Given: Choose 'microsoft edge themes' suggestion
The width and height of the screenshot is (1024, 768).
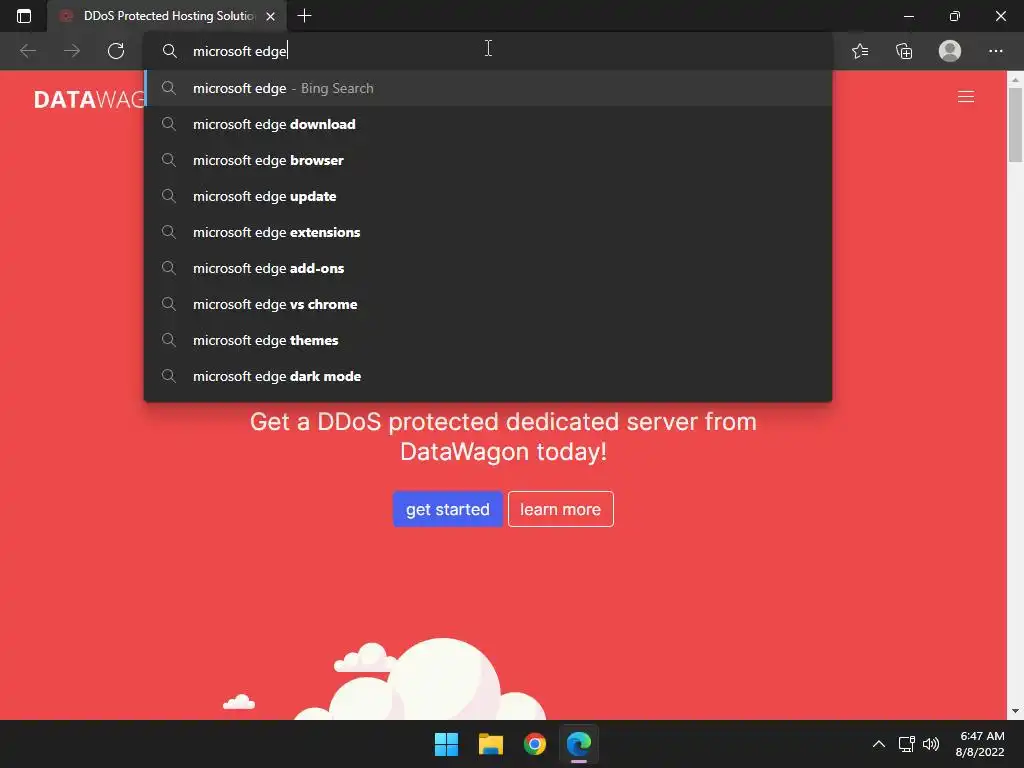Looking at the screenshot, I should (x=487, y=340).
